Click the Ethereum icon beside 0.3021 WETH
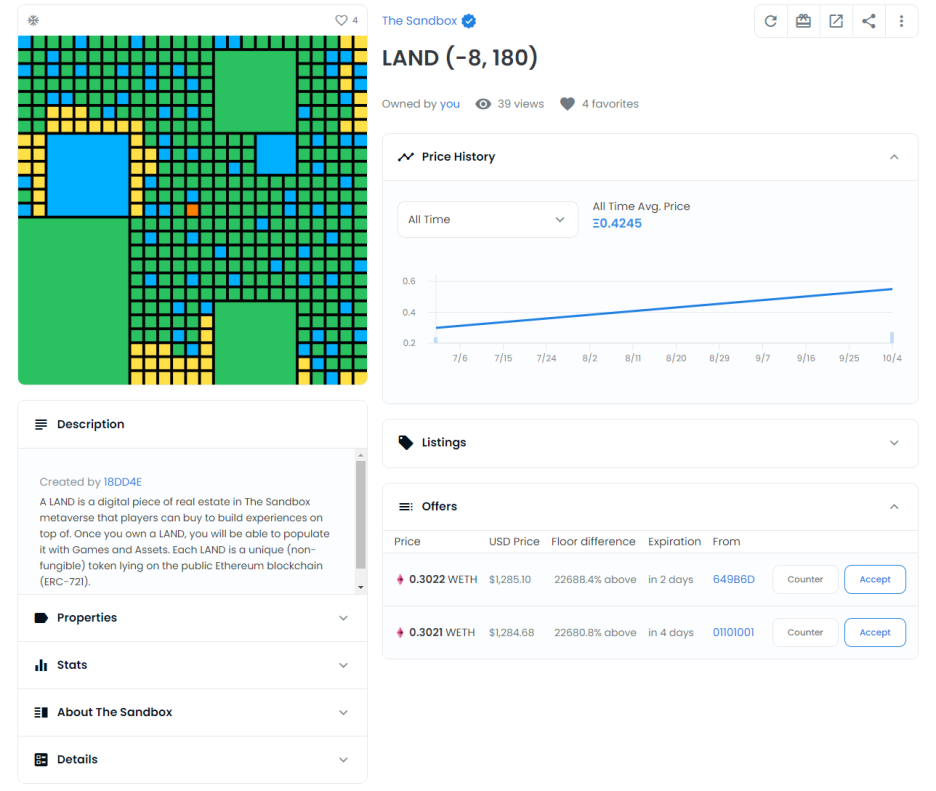 point(400,633)
